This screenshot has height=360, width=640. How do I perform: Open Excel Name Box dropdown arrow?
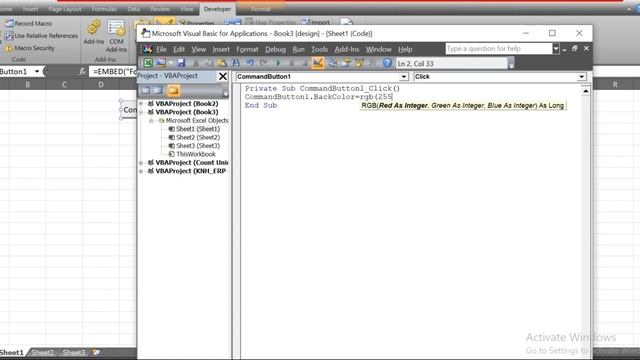click(x=37, y=71)
